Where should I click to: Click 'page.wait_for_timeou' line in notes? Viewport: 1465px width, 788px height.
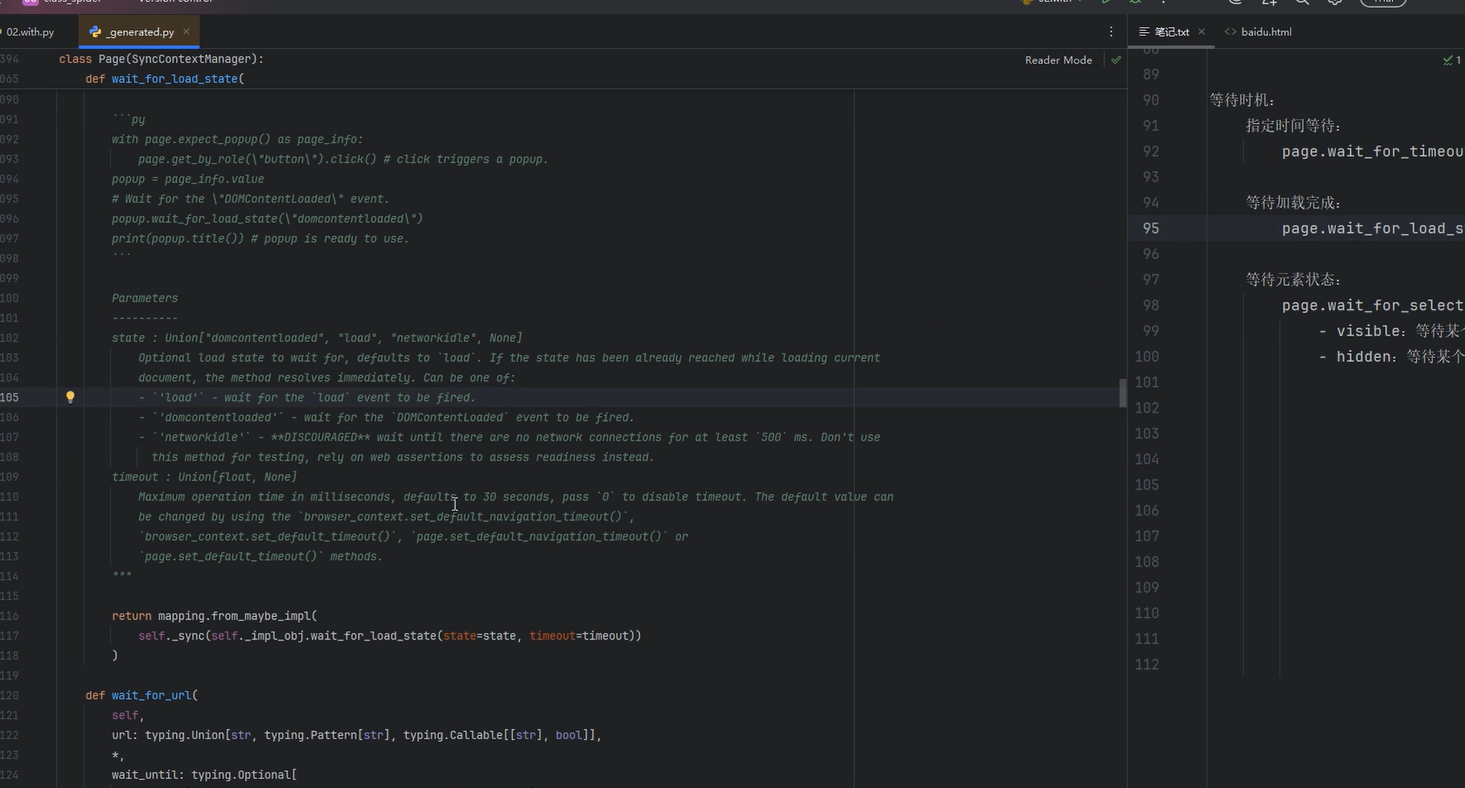pyautogui.click(x=1373, y=152)
